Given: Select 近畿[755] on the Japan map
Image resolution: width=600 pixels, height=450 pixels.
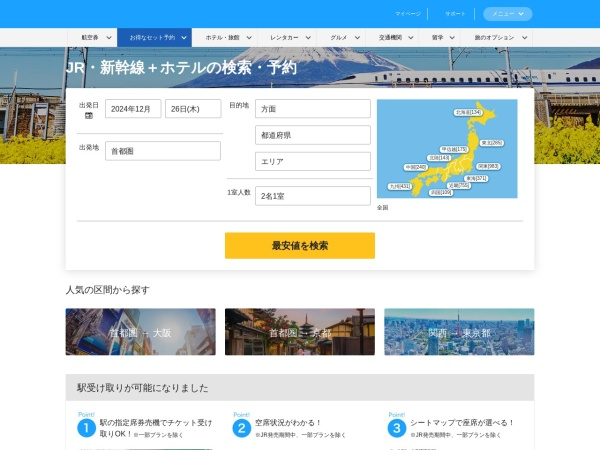Looking at the screenshot, I should [x=459, y=185].
